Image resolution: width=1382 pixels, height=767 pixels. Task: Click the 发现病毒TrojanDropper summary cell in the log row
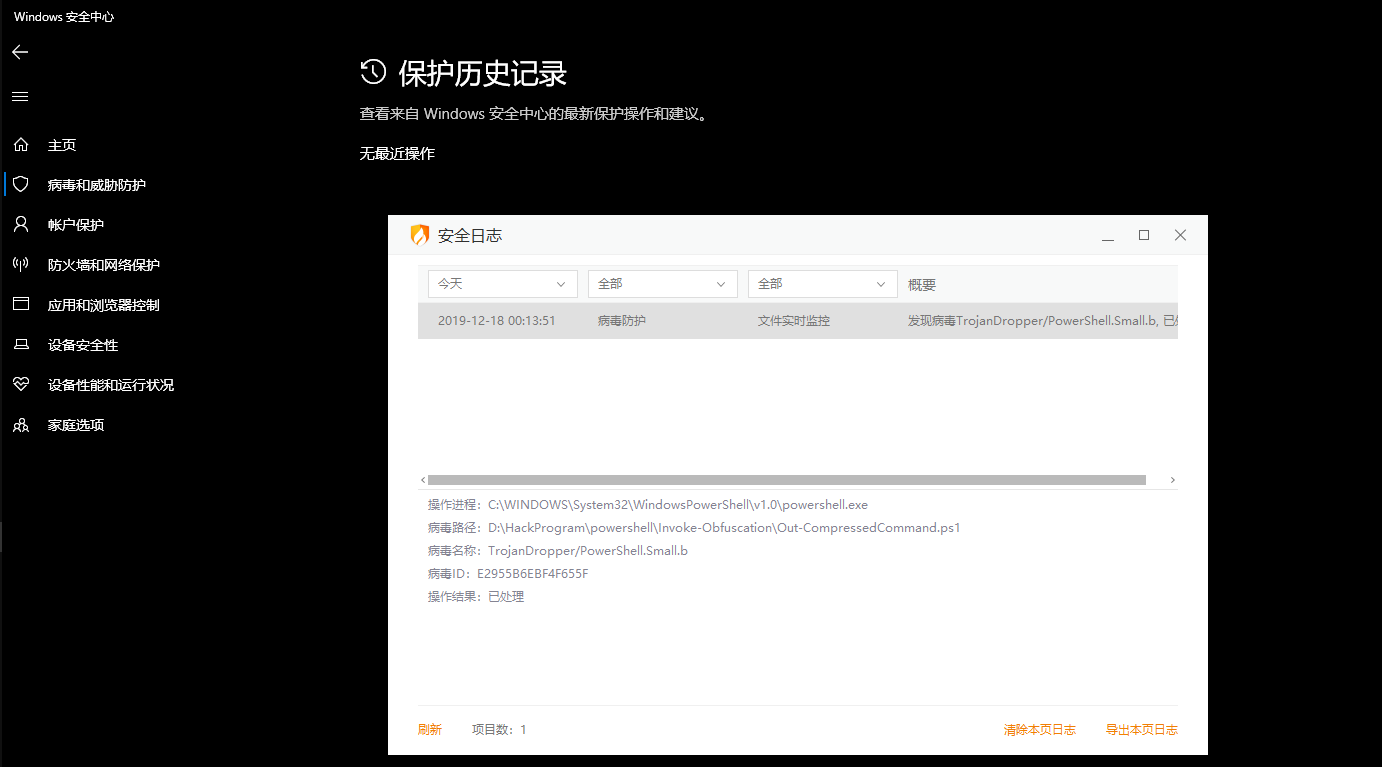(1043, 321)
